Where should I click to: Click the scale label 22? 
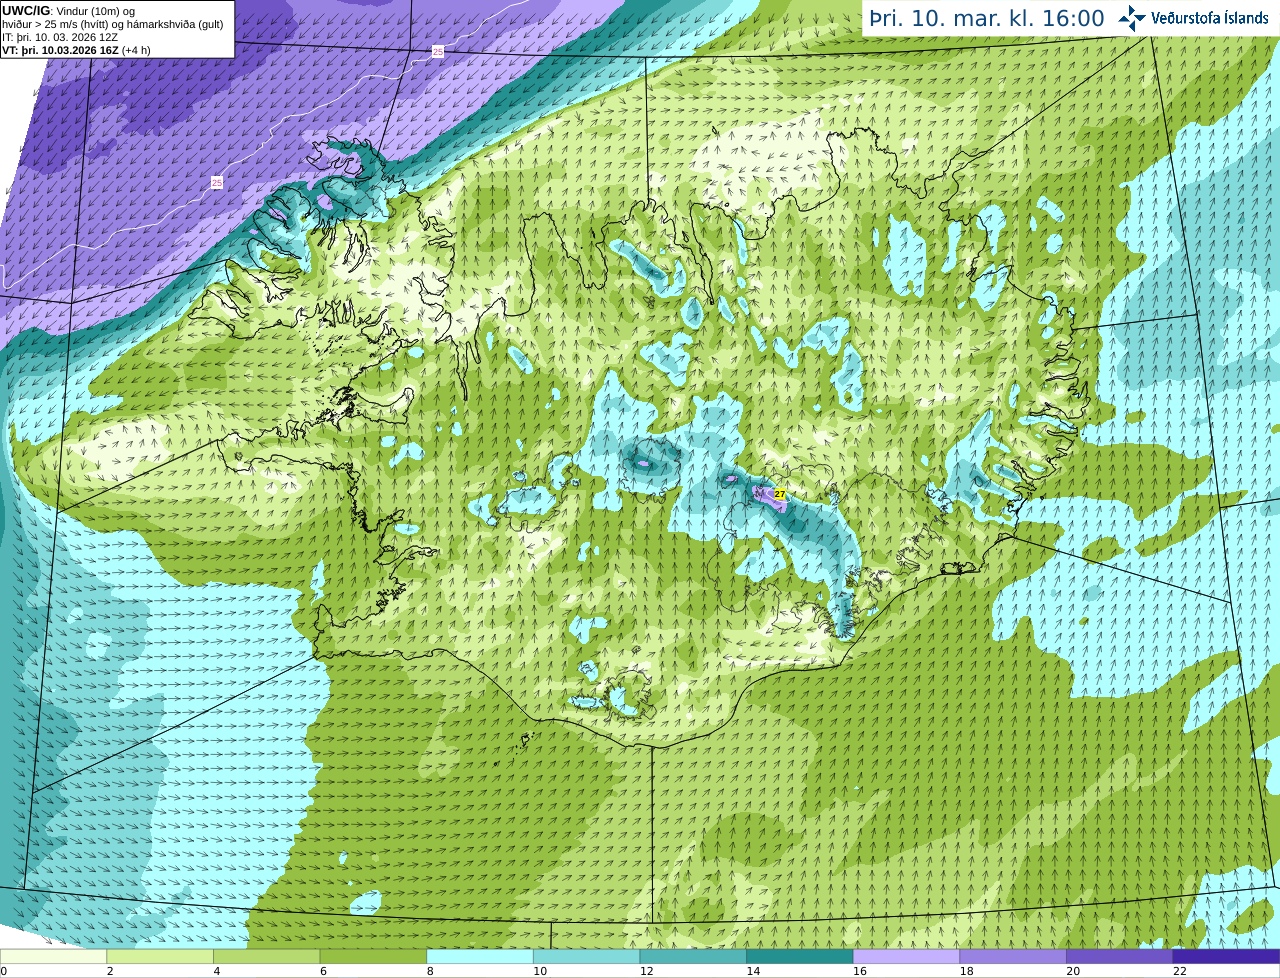click(1180, 971)
